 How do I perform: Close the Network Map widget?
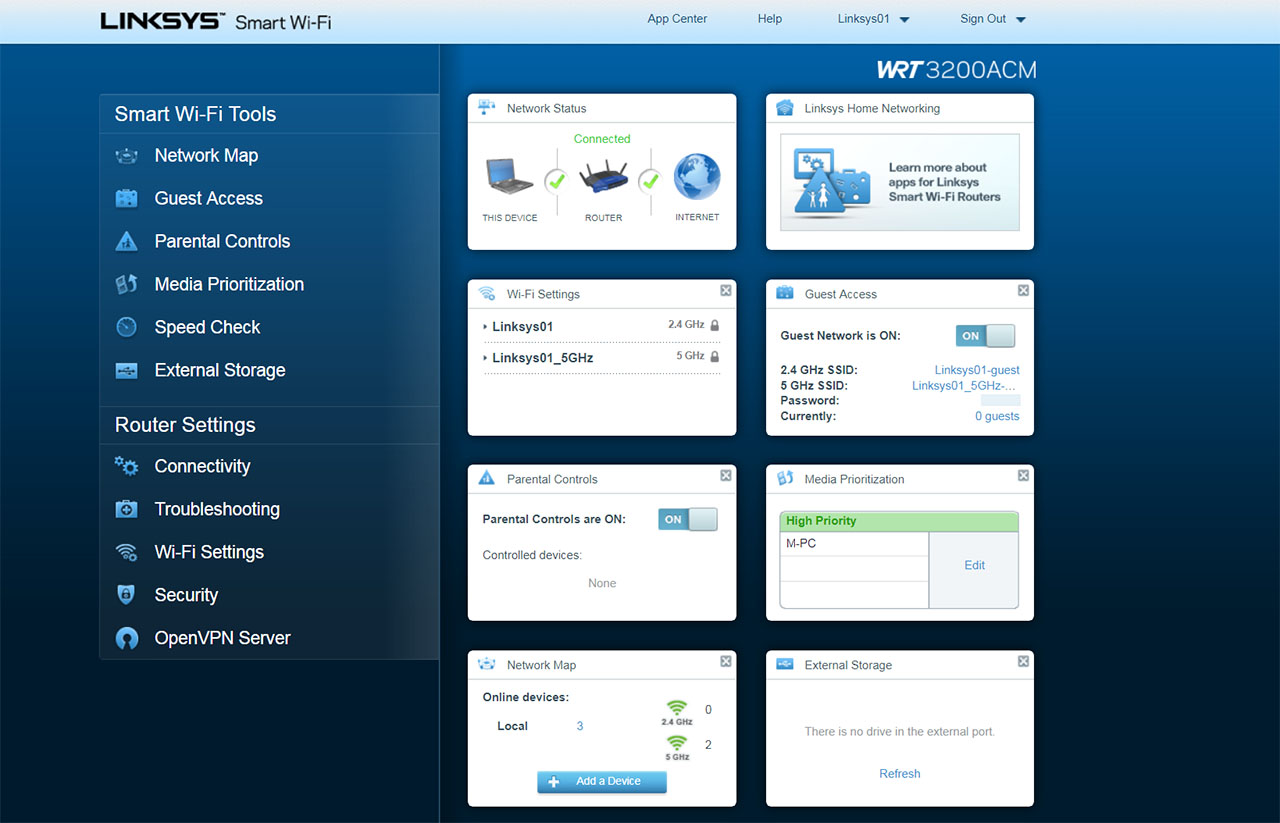(x=726, y=661)
